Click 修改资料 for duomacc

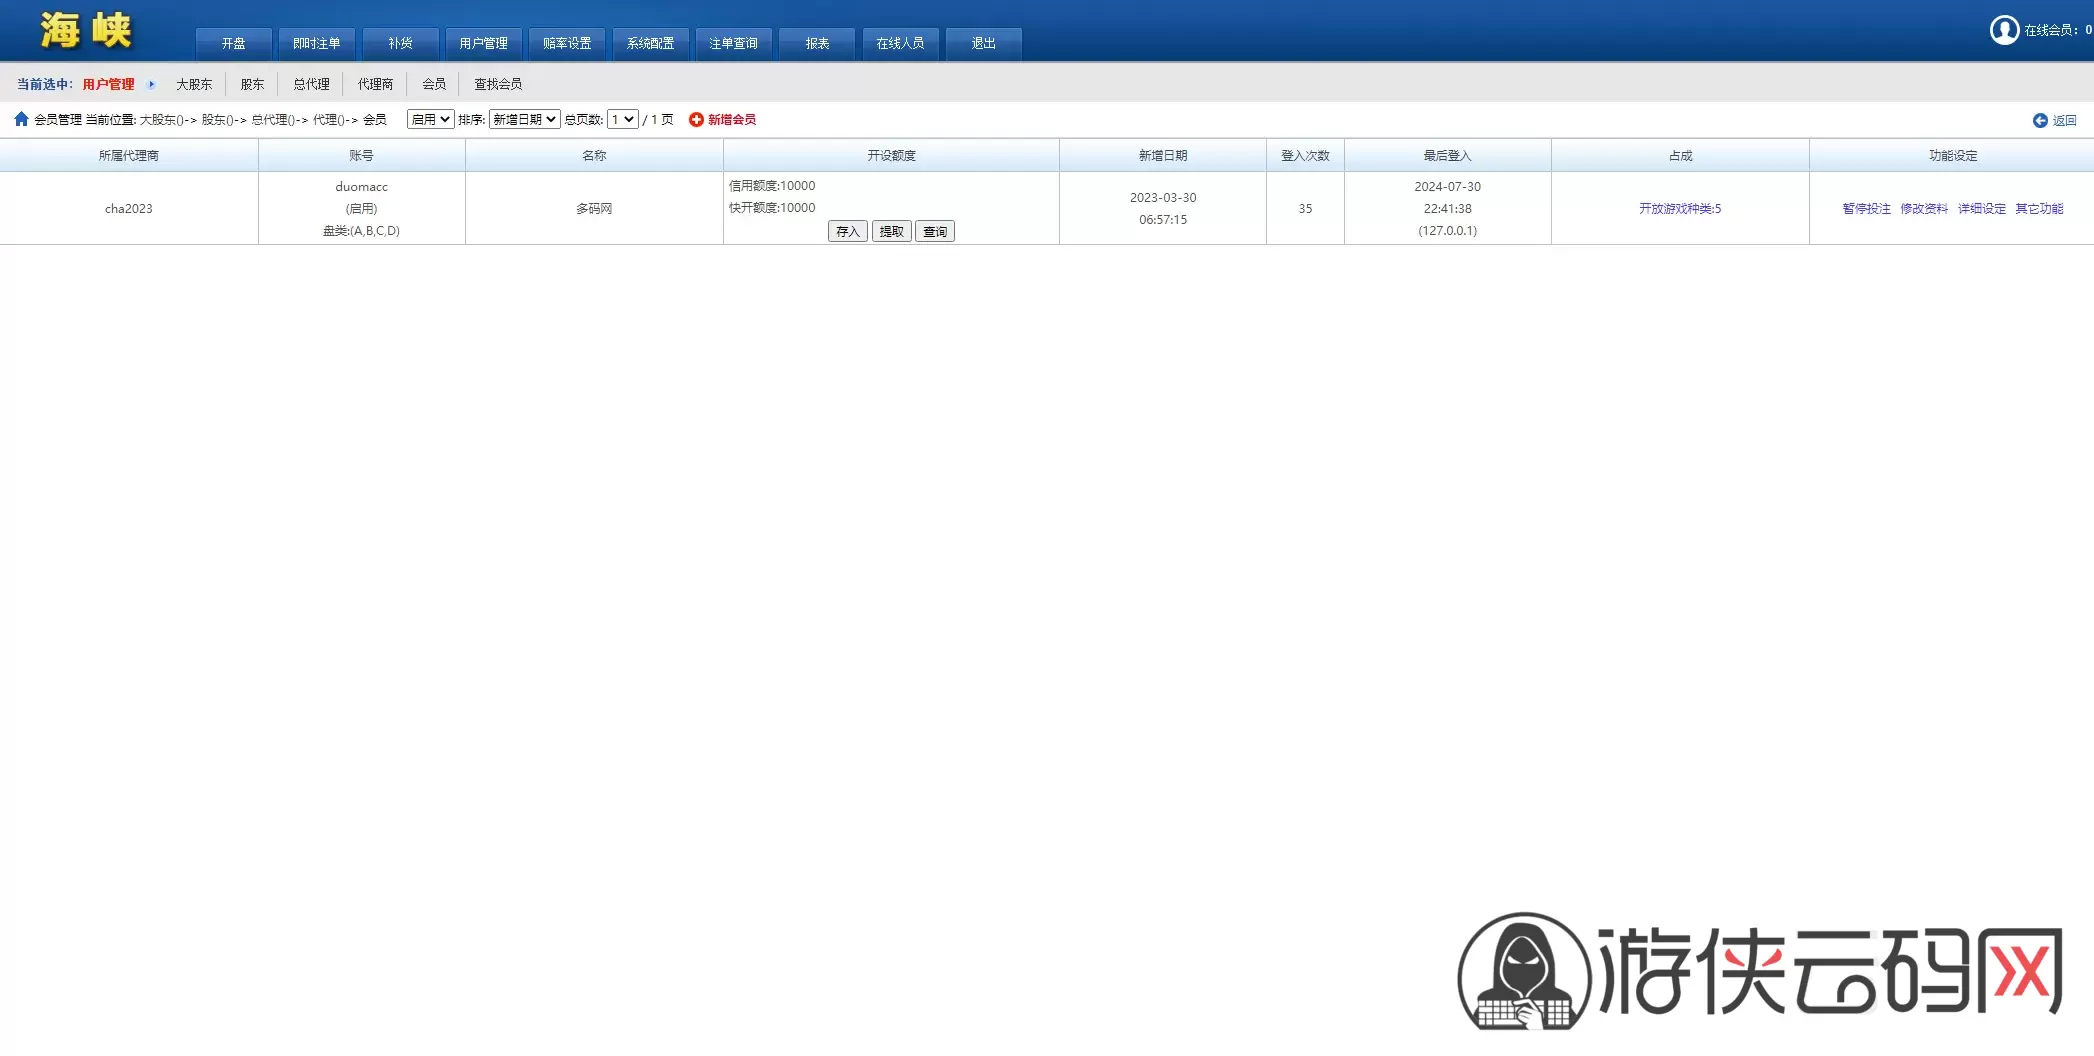click(1924, 209)
